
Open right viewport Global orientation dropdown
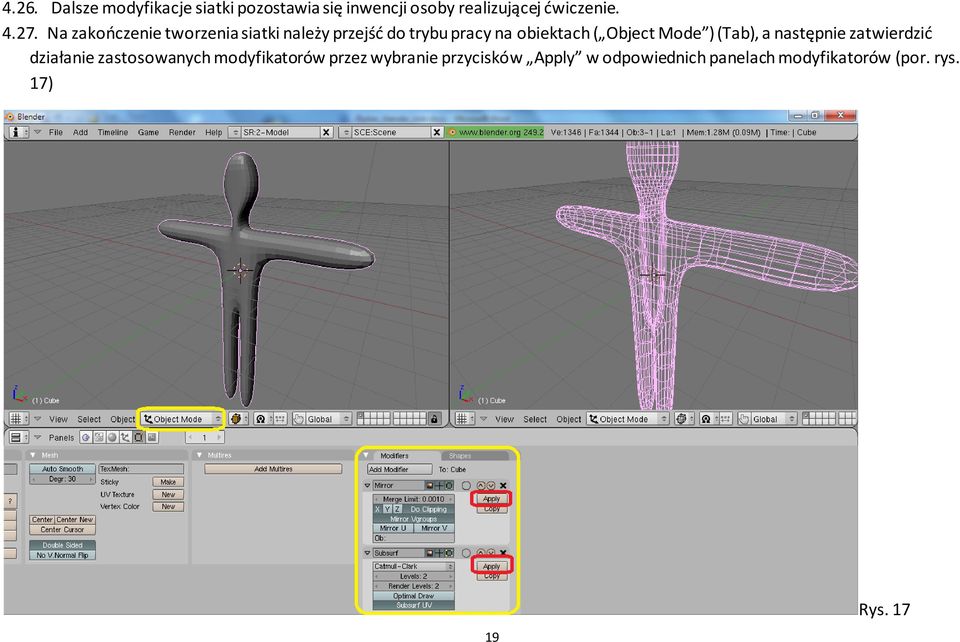pos(774,419)
